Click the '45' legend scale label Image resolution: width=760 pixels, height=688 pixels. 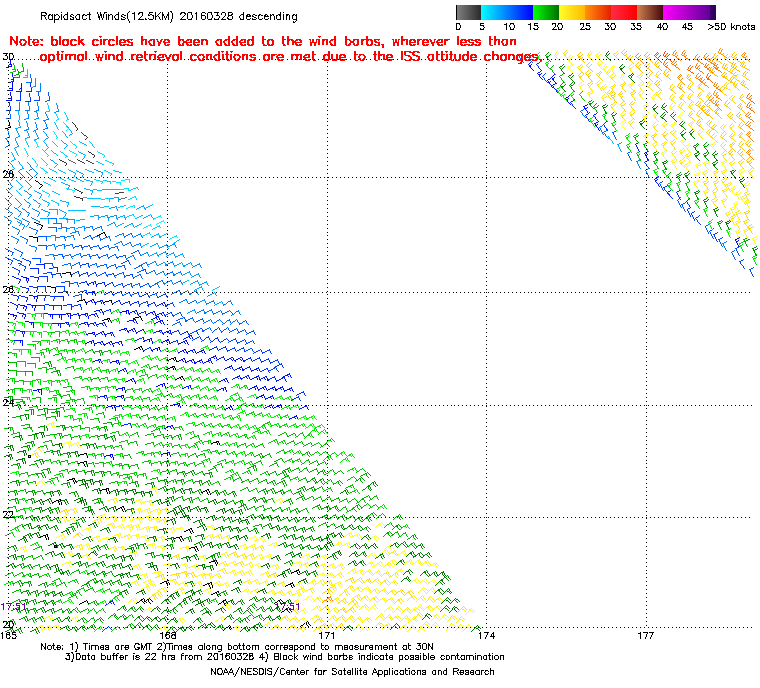click(x=687, y=27)
